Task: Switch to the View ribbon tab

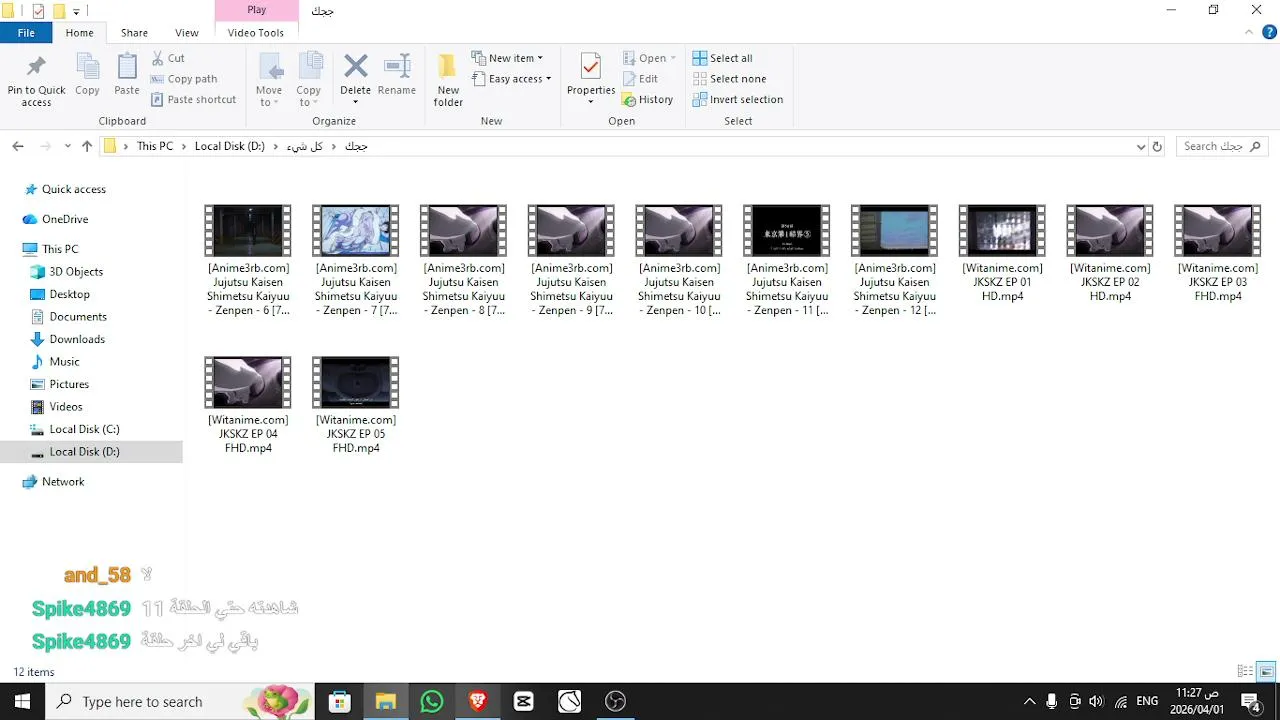Action: 187,33
